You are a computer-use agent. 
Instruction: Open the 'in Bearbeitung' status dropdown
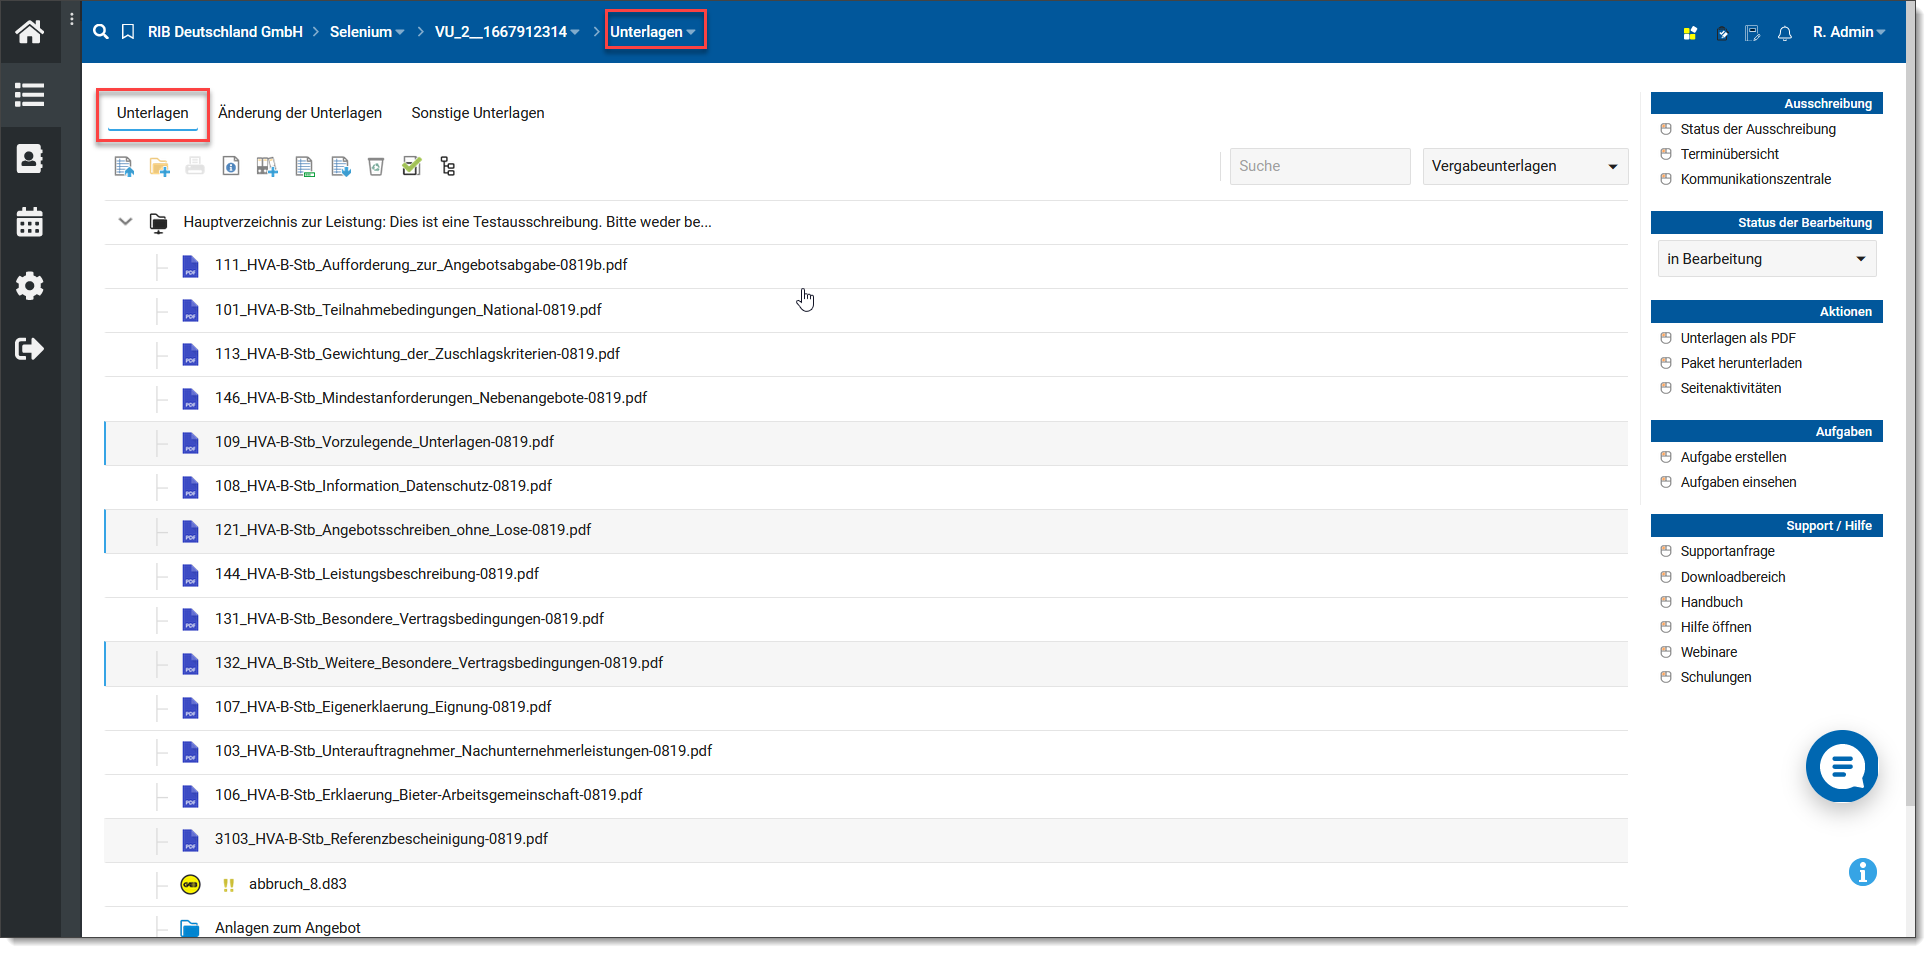[x=1766, y=259]
